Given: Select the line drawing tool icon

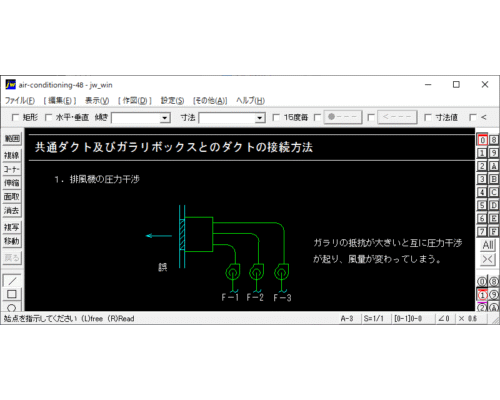Looking at the screenshot, I should [12, 281].
